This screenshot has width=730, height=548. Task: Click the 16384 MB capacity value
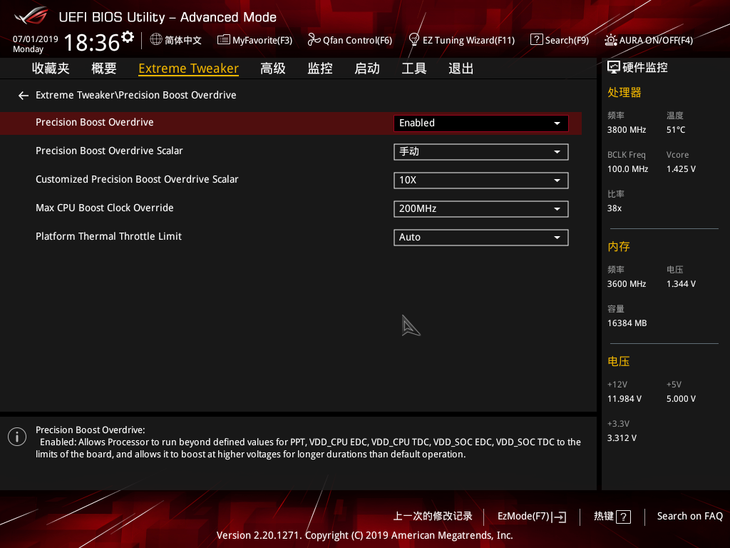point(627,323)
